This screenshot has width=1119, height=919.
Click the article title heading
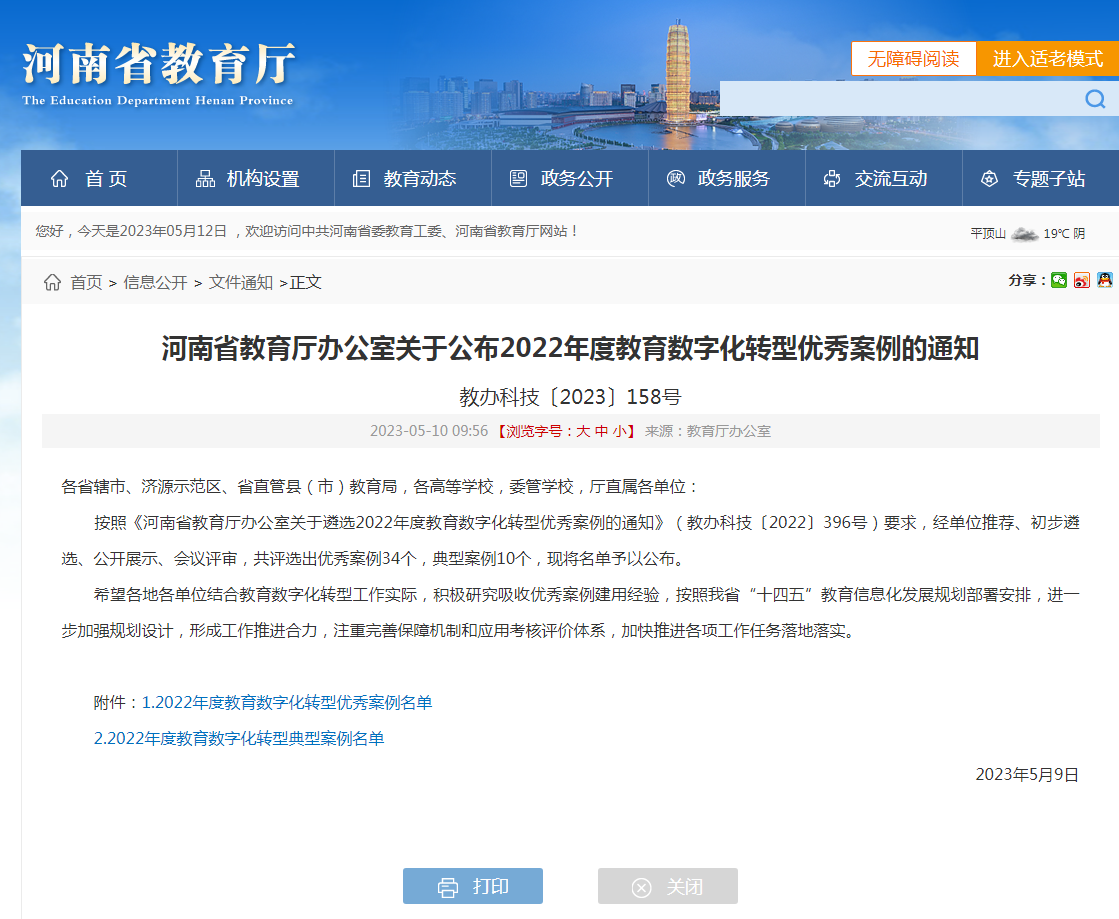click(x=570, y=348)
